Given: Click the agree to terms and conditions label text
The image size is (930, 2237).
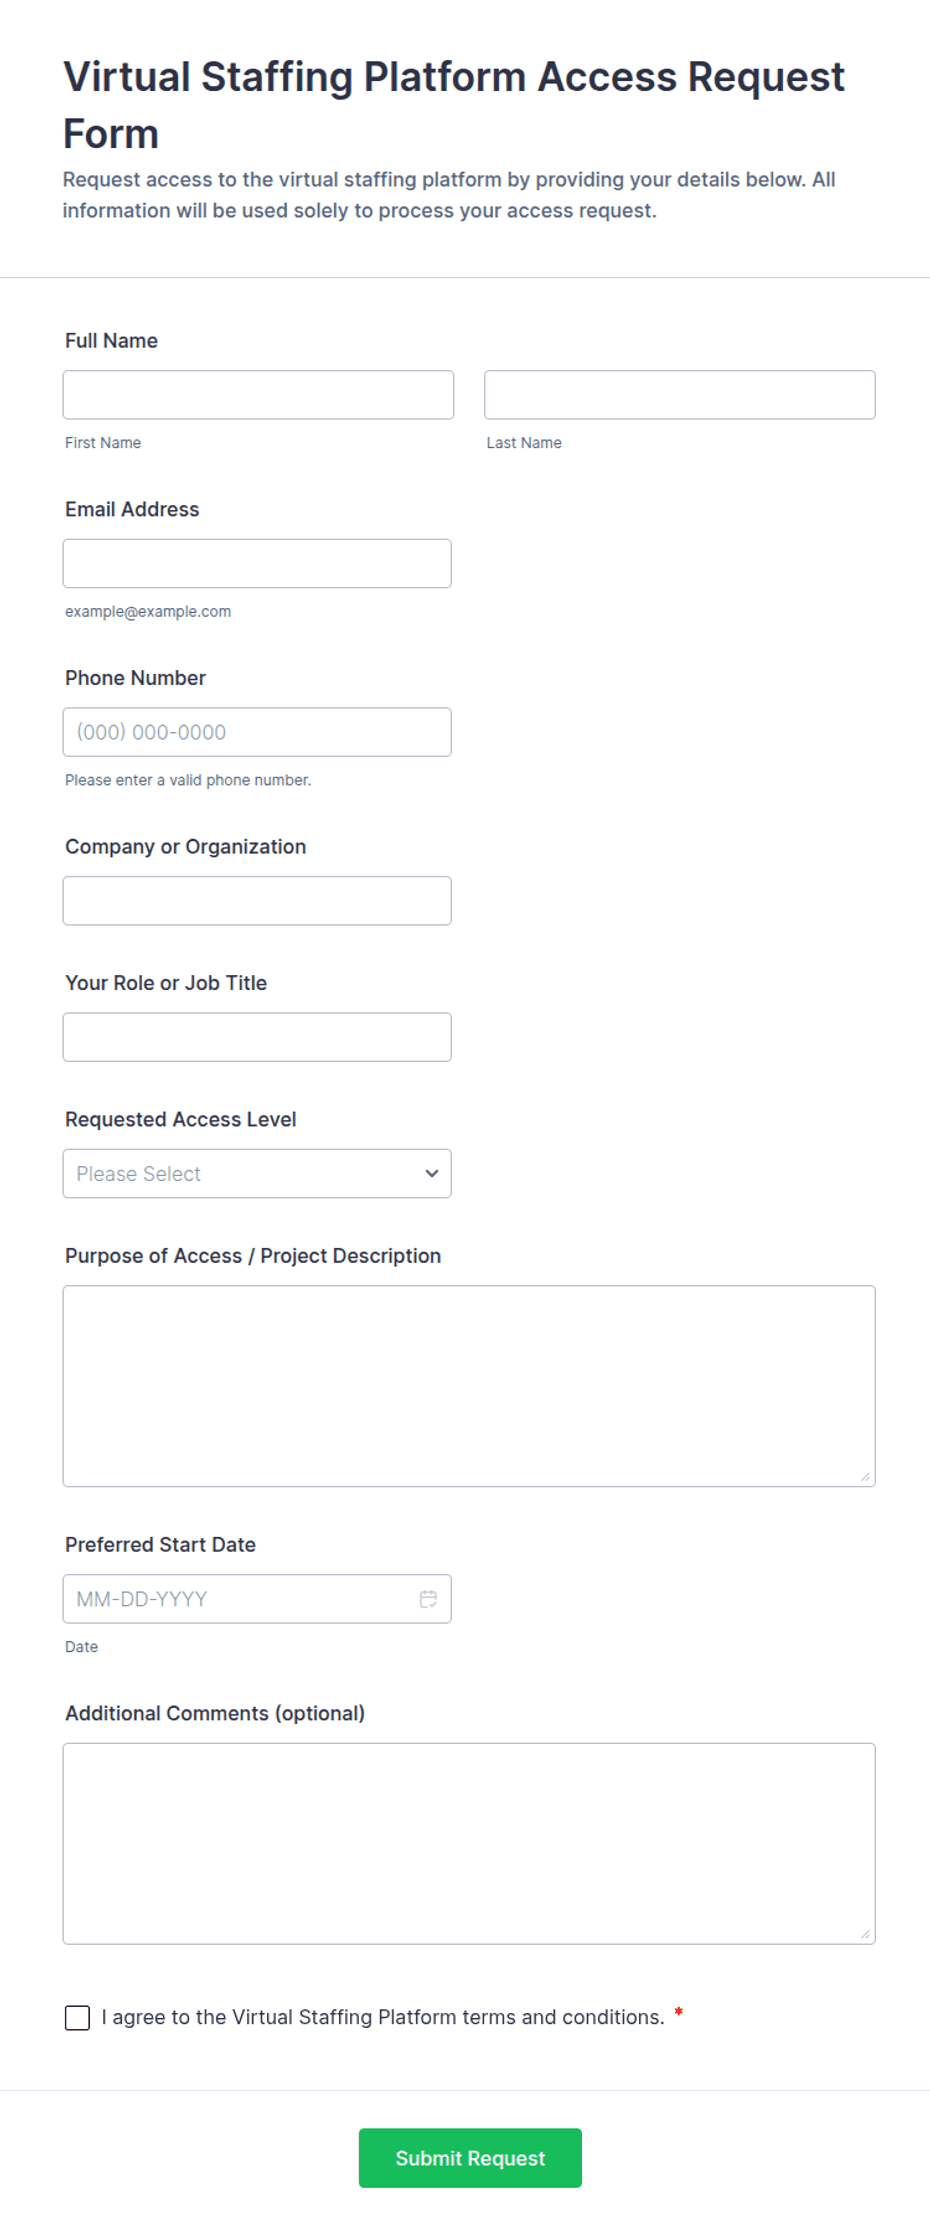Looking at the screenshot, I should tap(383, 2018).
